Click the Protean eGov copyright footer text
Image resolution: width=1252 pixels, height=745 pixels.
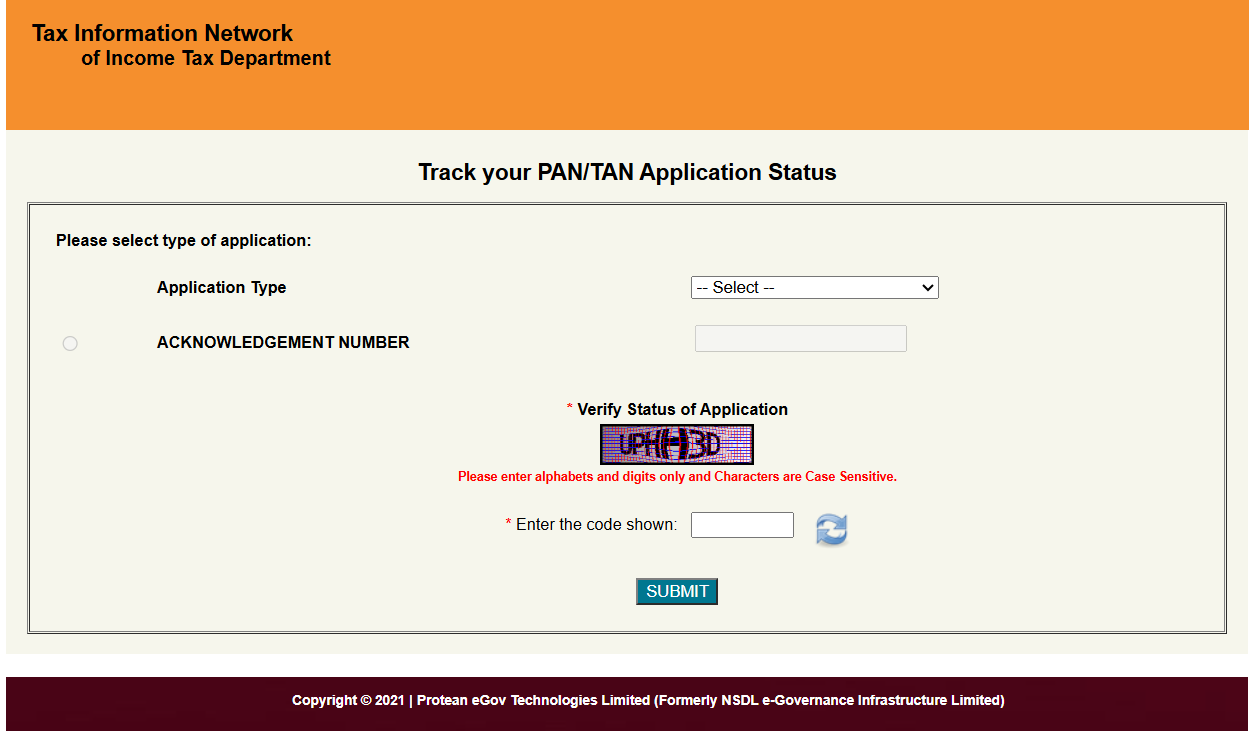point(648,700)
